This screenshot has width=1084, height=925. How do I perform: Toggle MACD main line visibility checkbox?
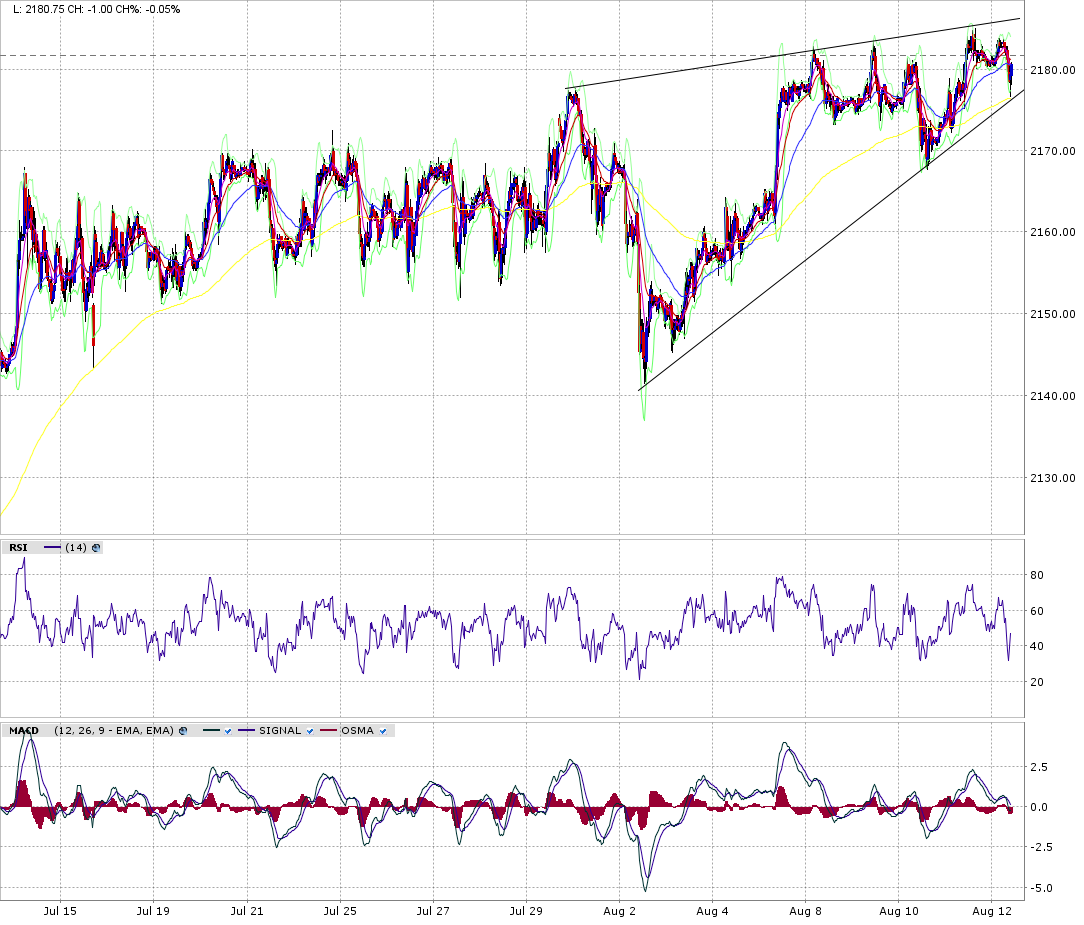[x=228, y=731]
